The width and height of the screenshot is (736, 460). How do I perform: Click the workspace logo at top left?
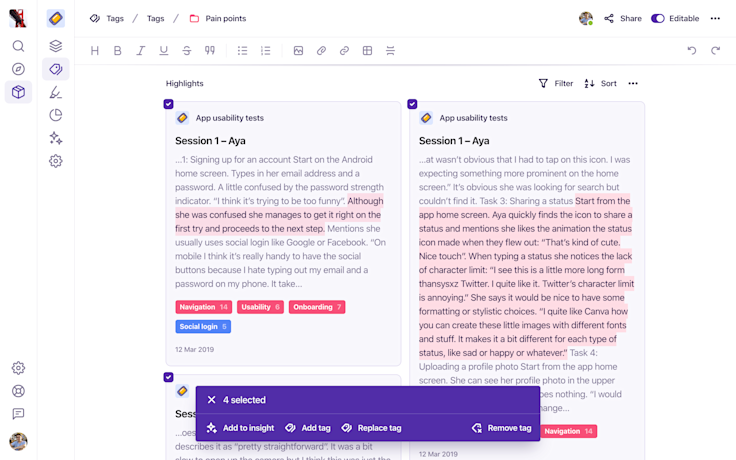tap(18, 18)
